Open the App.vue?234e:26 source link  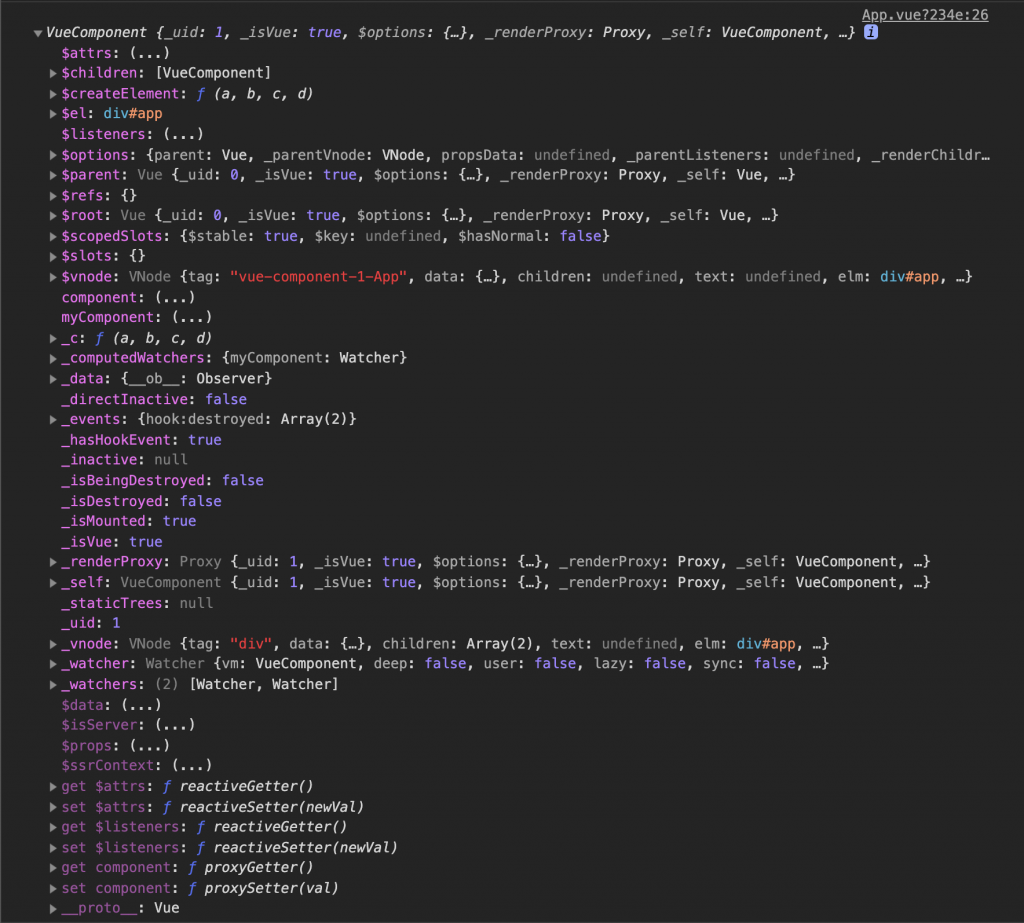point(925,14)
